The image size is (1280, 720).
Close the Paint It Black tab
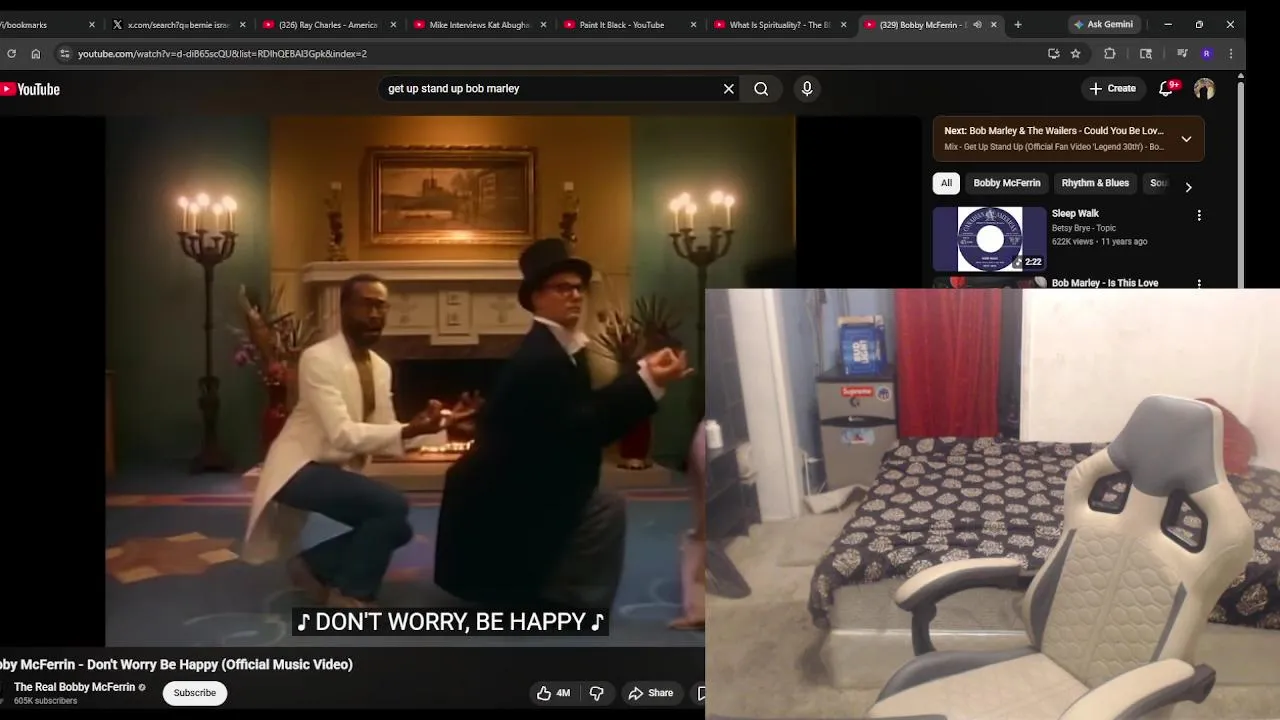point(693,25)
